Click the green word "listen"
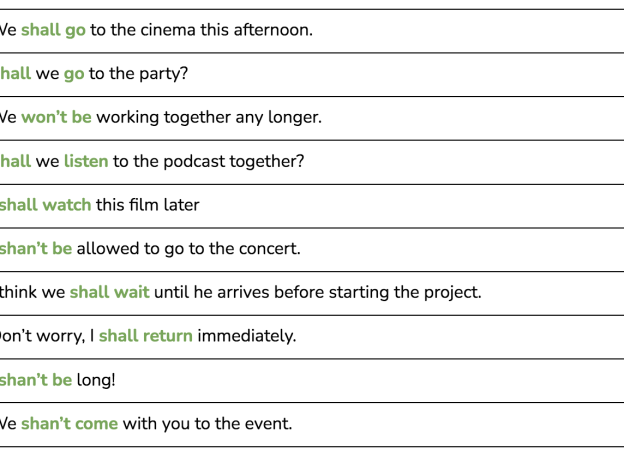The image size is (624, 468). tap(86, 161)
